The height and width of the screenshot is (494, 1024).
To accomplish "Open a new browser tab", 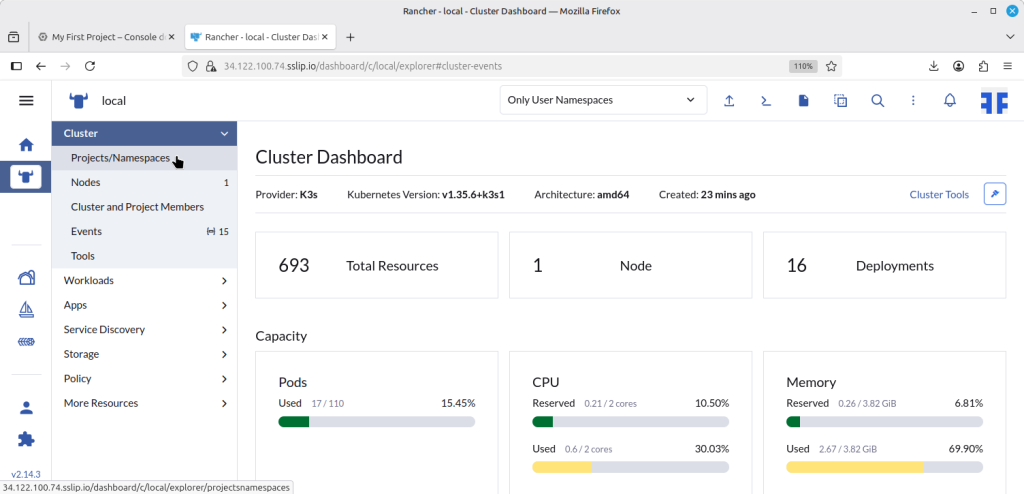I will tap(350, 37).
